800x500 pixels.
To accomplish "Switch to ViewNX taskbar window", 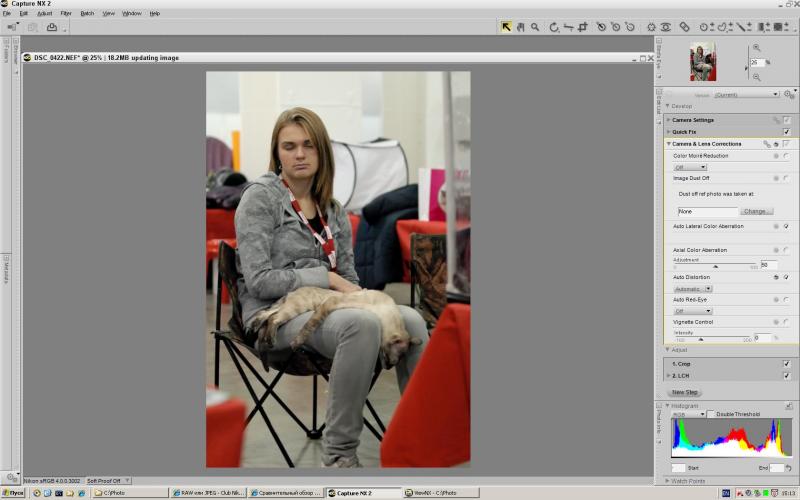I will click(x=441, y=493).
